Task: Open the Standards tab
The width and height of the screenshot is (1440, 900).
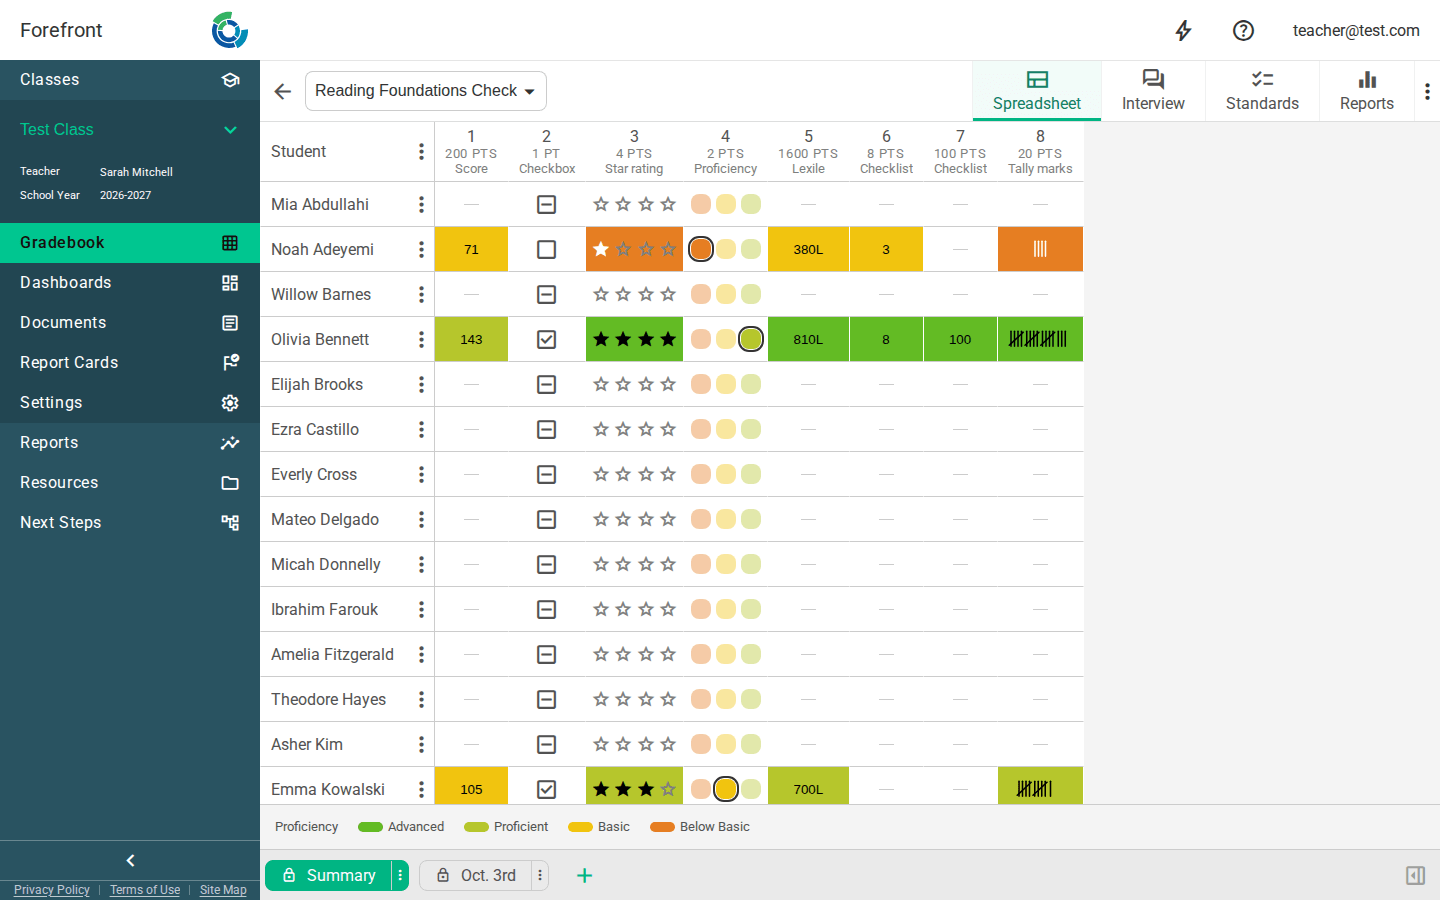Action: 1262,91
